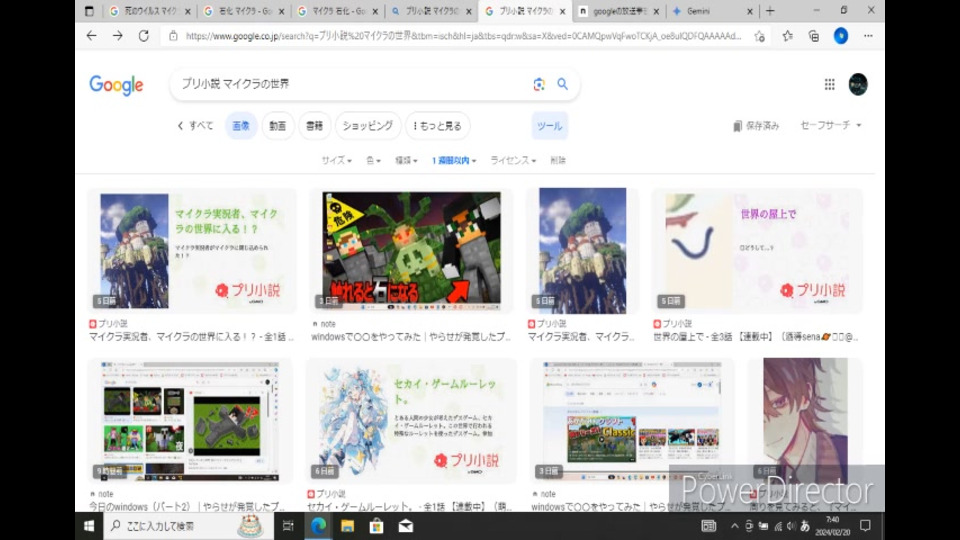This screenshot has width=960, height=540.
Task: Open 保存済み saved items
Action: [x=756, y=126]
